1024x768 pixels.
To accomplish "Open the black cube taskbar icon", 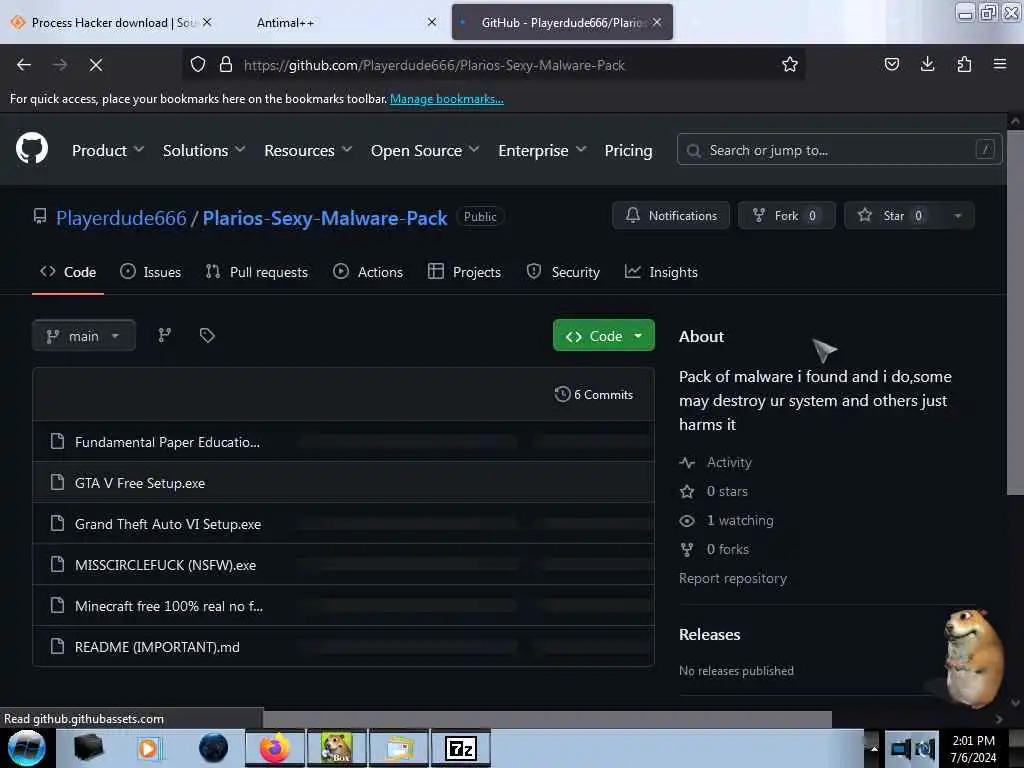I will 89,748.
